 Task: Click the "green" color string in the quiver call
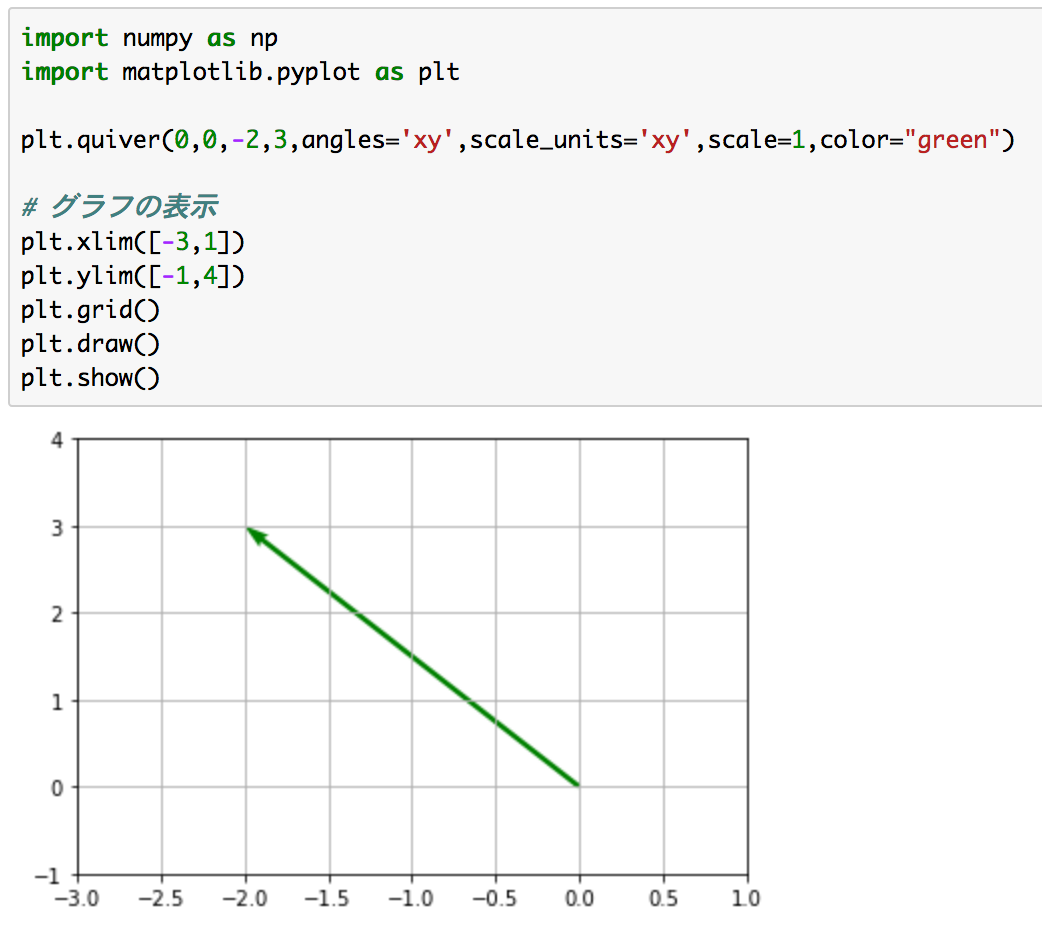click(952, 140)
